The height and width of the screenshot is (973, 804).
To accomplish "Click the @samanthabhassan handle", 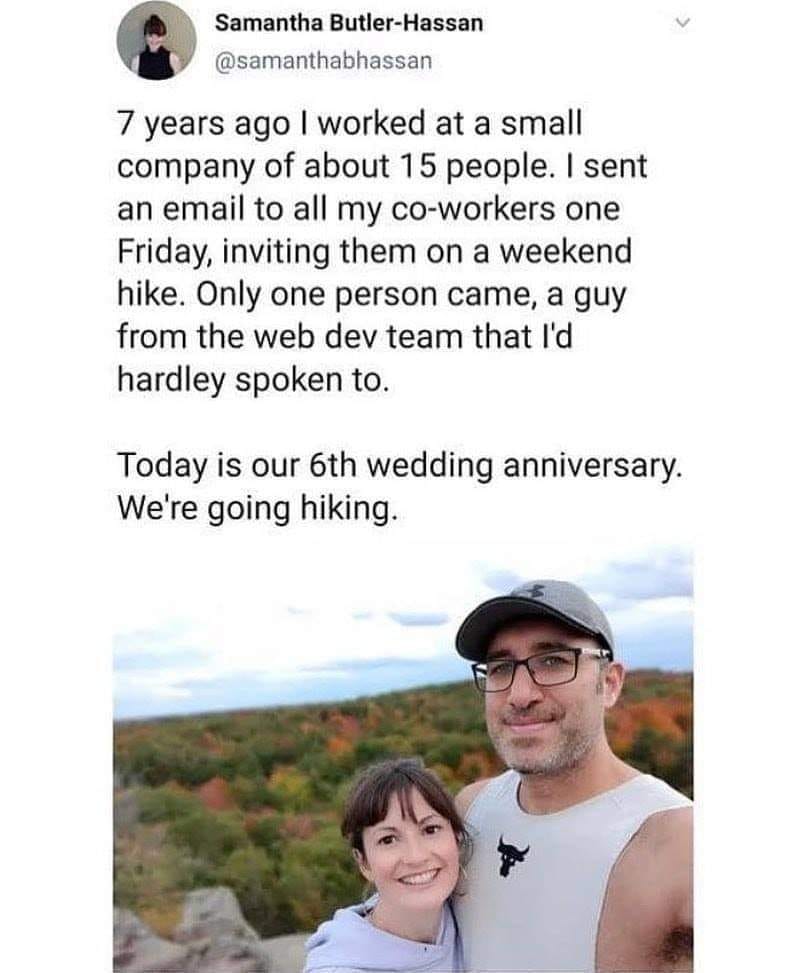I will click(x=323, y=61).
